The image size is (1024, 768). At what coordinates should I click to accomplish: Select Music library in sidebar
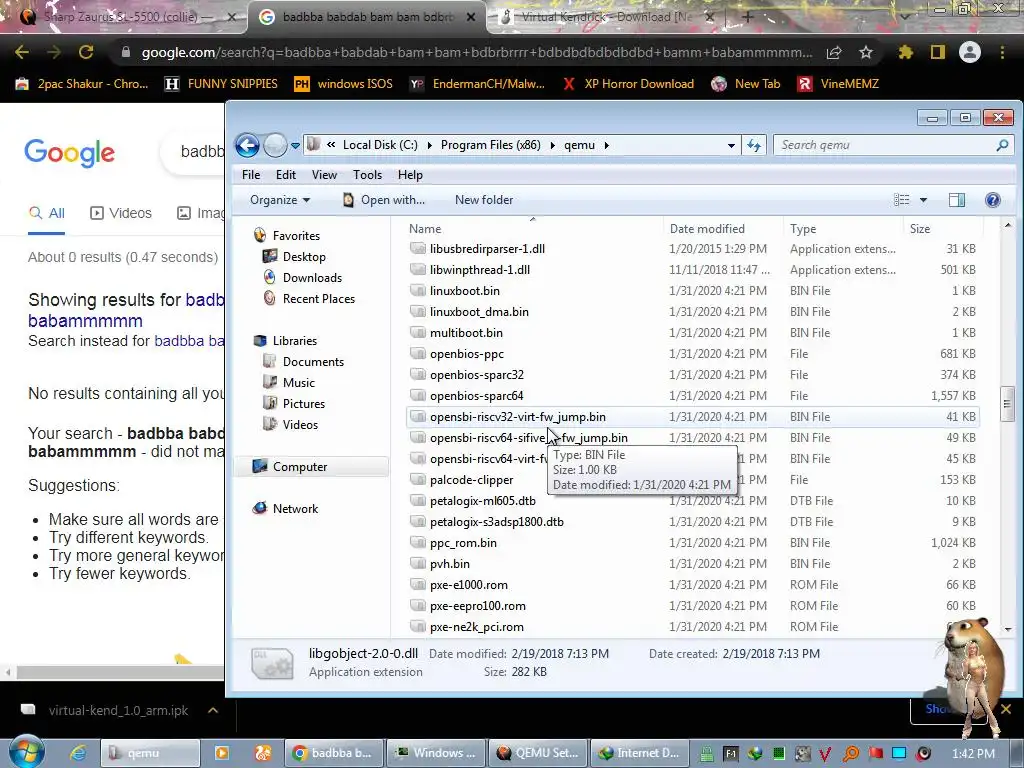tap(298, 383)
